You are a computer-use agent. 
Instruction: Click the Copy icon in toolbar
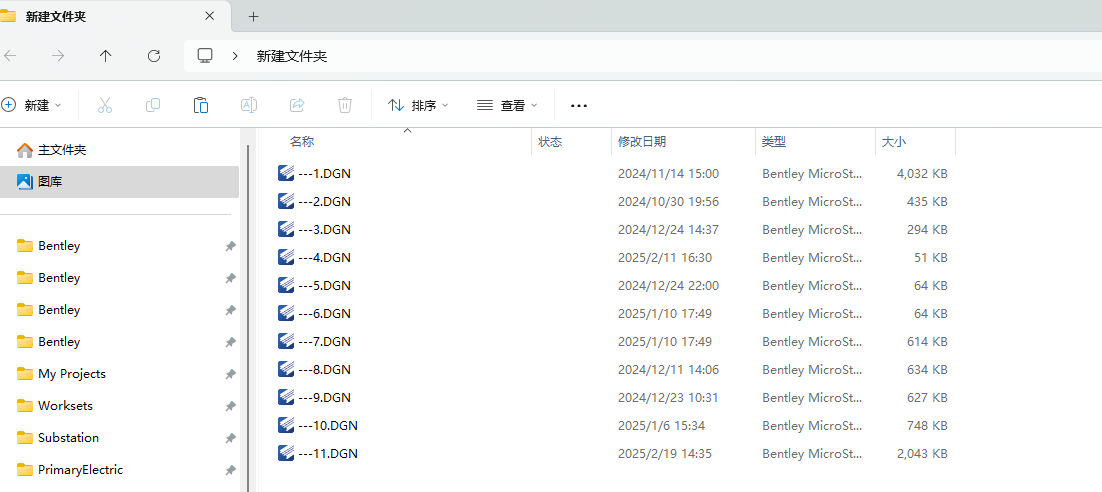pos(153,105)
